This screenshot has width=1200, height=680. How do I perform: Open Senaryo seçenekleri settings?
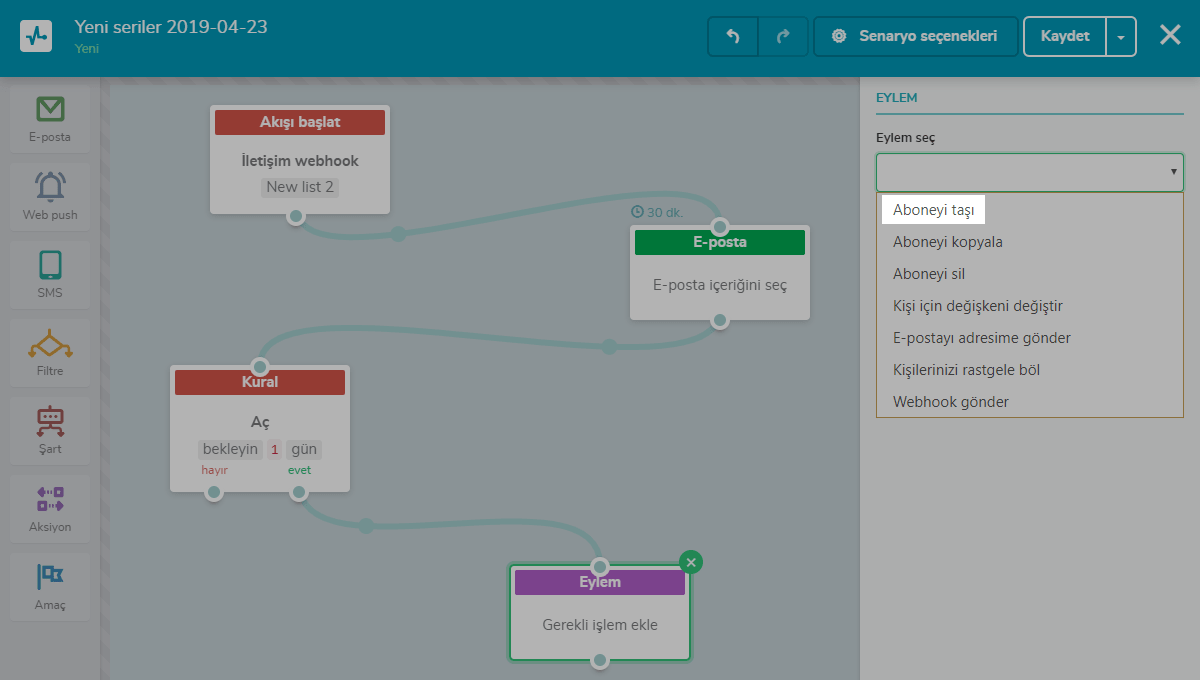click(x=916, y=36)
